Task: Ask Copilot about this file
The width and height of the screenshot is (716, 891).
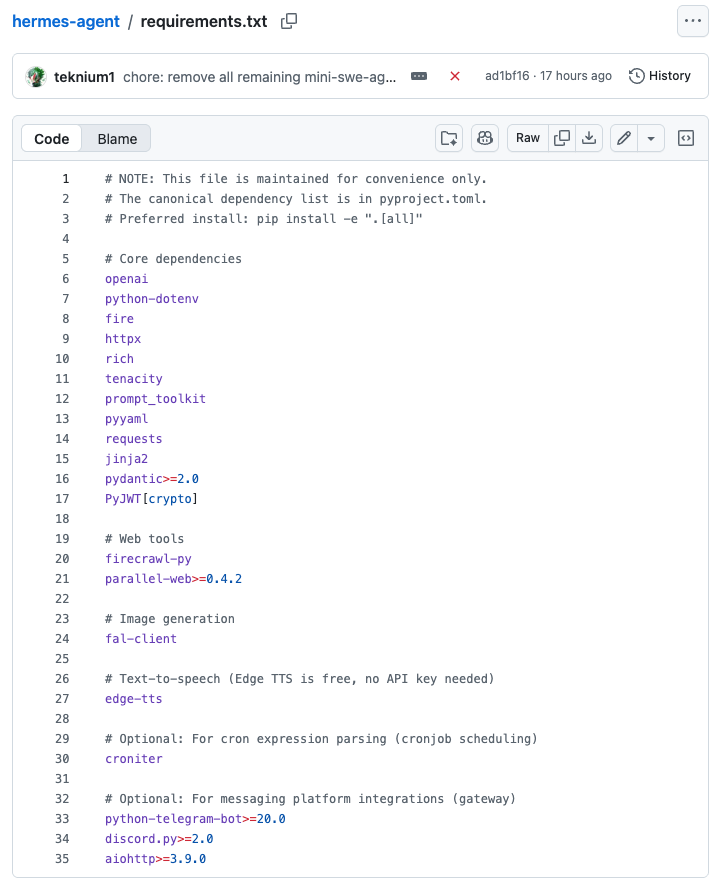Action: 485,138
